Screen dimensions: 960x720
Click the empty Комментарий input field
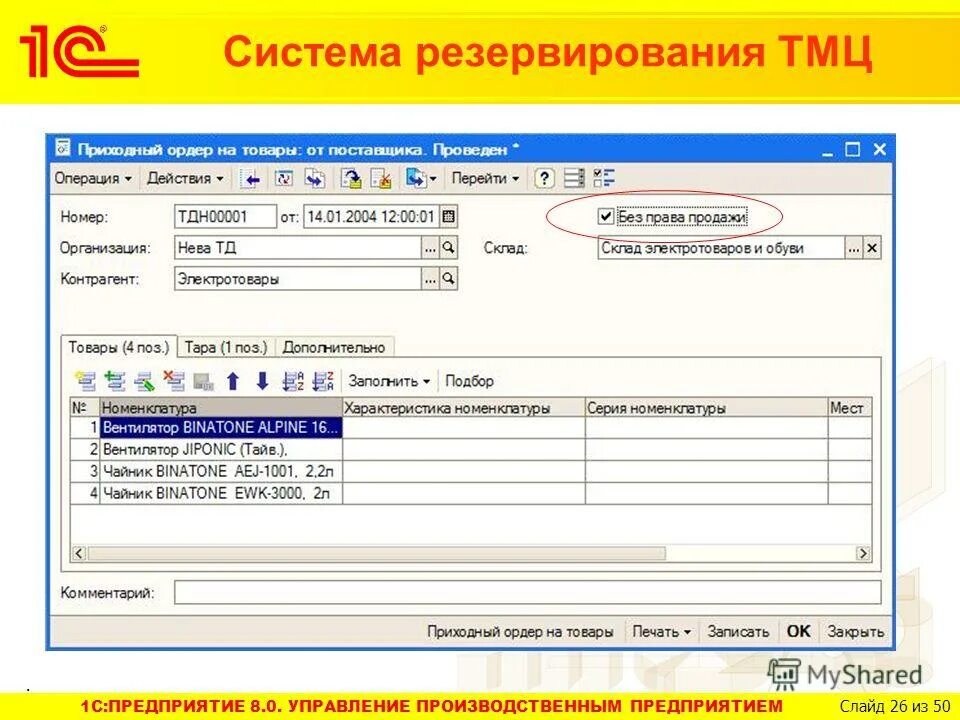(527, 593)
